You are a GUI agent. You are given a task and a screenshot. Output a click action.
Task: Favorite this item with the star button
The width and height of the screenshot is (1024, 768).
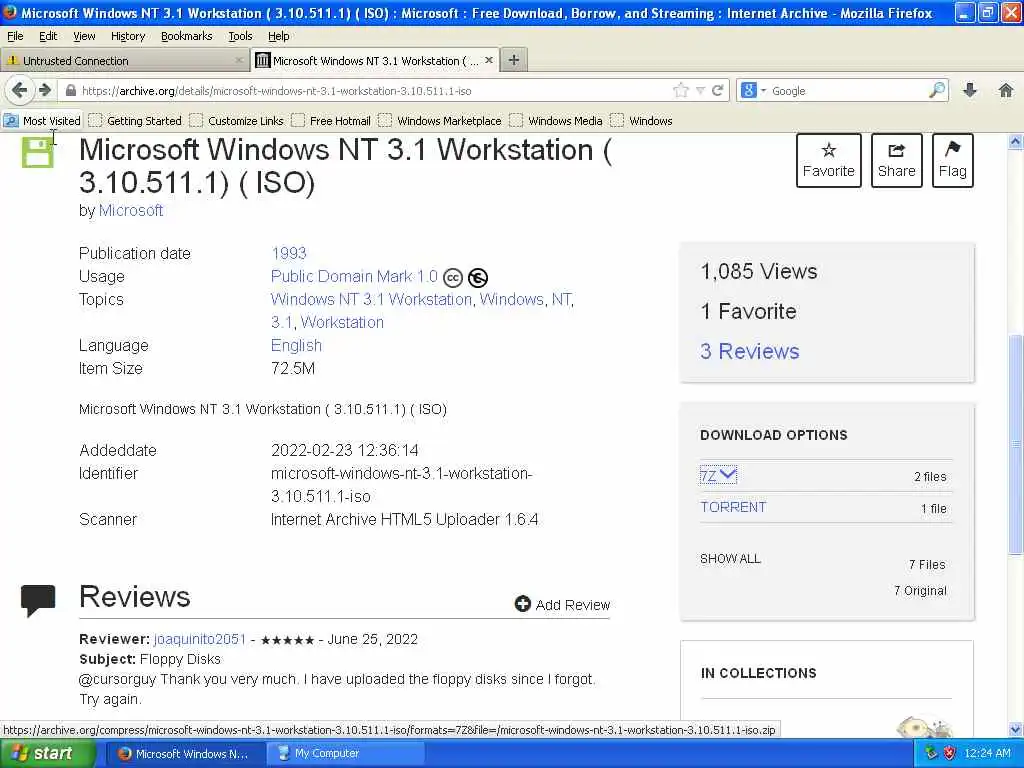(x=829, y=161)
